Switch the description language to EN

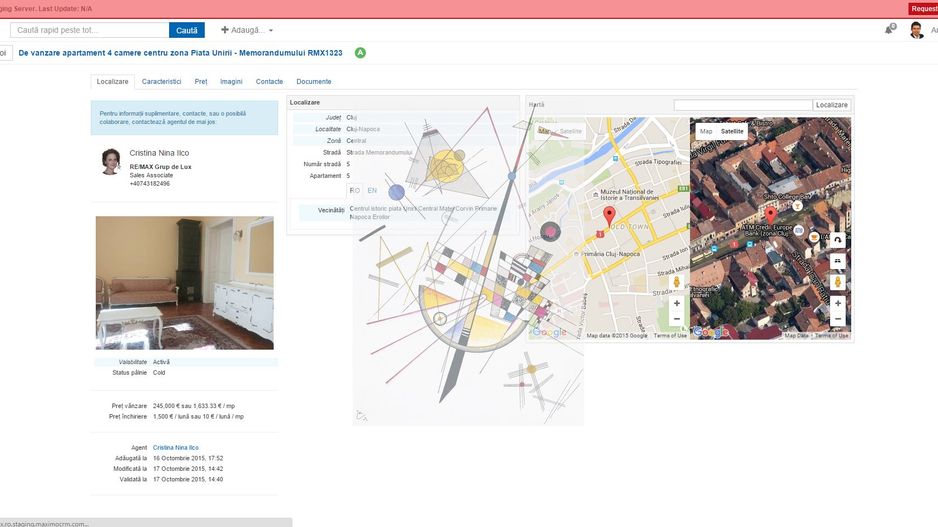point(372,190)
